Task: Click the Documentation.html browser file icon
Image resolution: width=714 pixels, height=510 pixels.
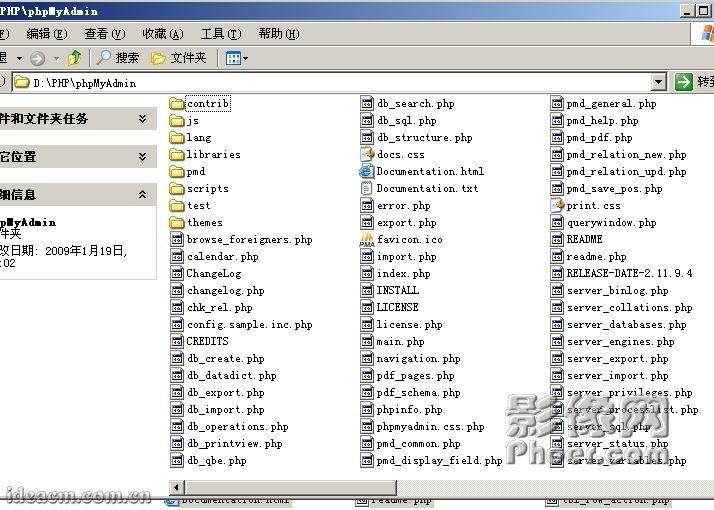Action: 366,172
